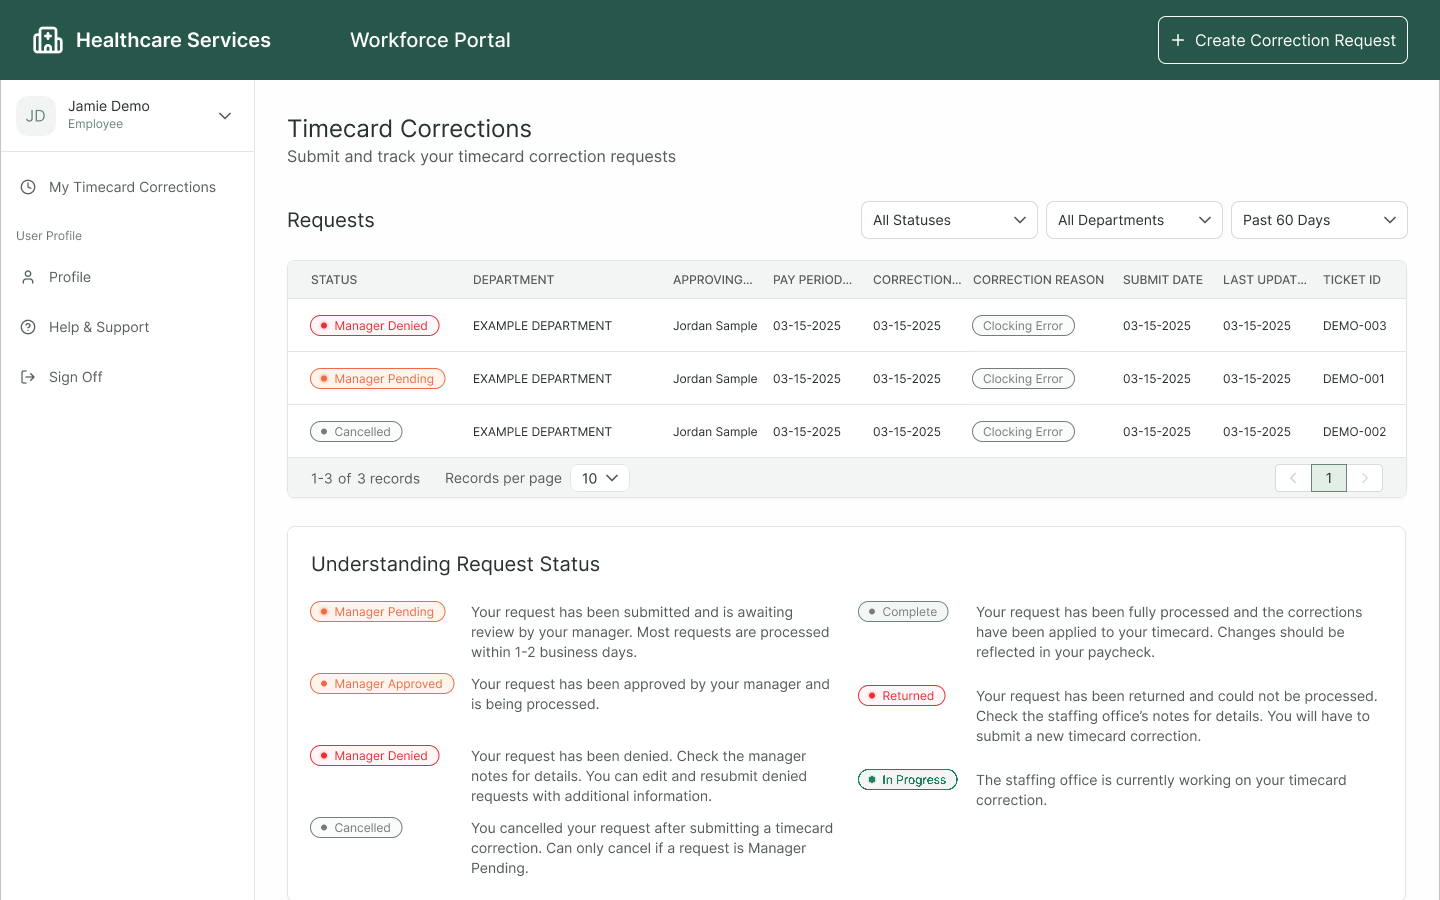The image size is (1440, 900).
Task: Click Manager Denied status badge in table
Action: 374,326
